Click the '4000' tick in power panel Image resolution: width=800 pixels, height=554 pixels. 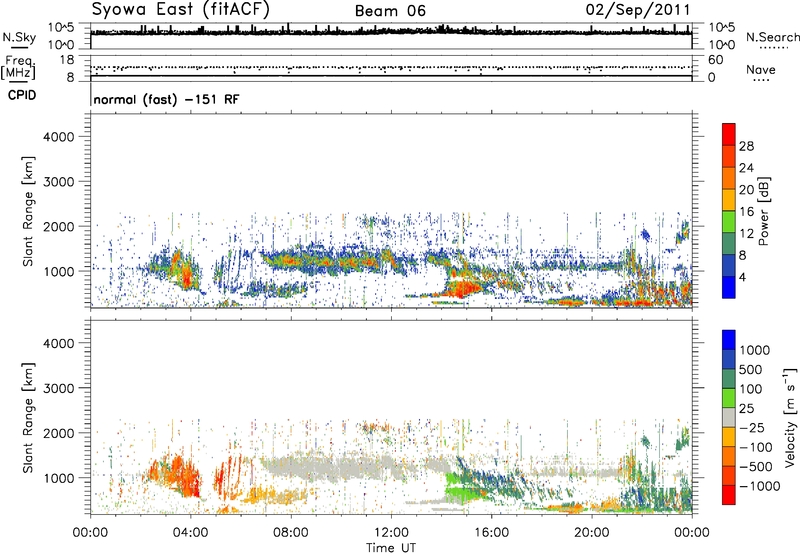(58, 137)
